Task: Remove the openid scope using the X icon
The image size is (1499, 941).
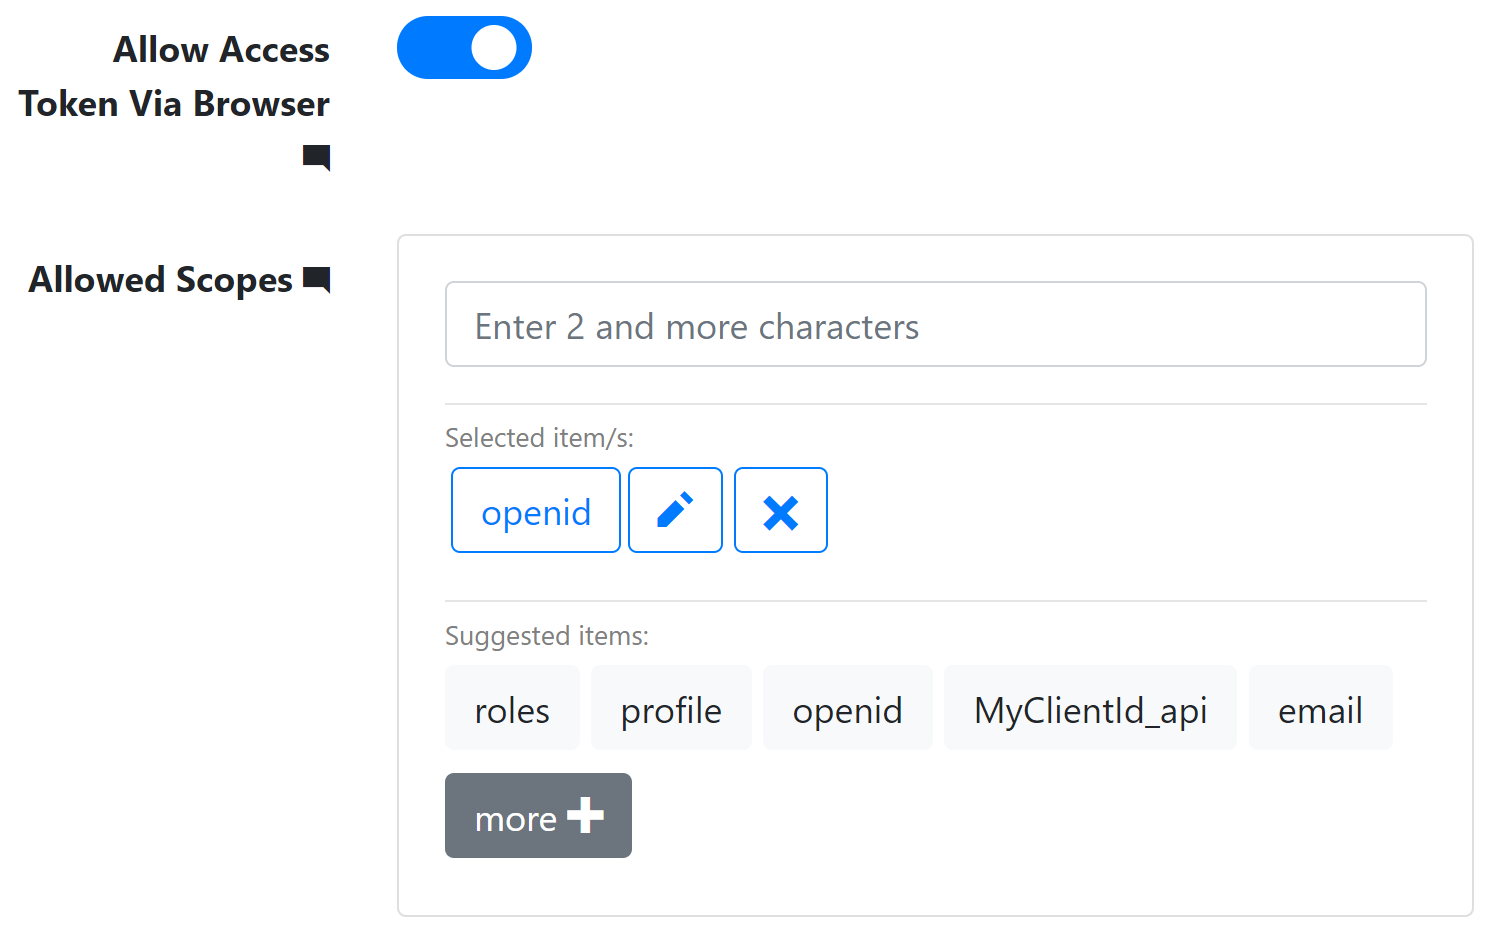Action: coord(781,510)
